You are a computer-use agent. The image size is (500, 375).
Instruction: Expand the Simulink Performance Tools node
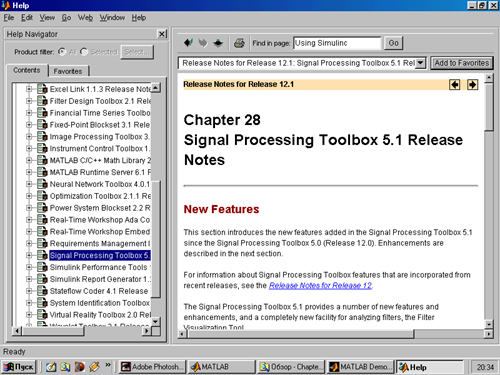tap(29, 267)
